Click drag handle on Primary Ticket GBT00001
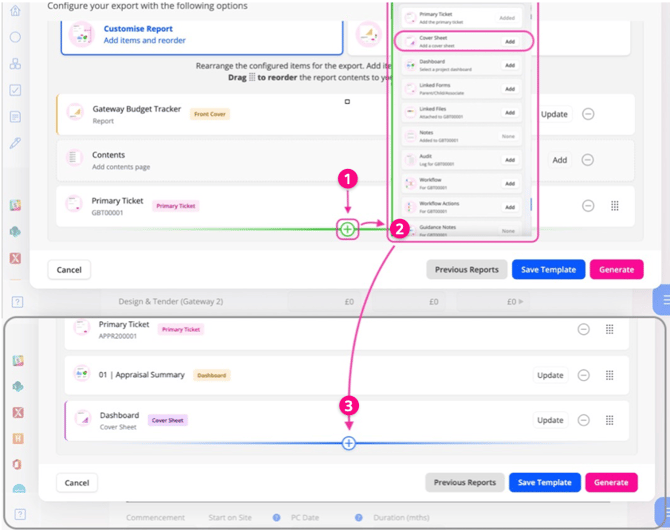Screen dimensions: 670x530 [614, 206]
